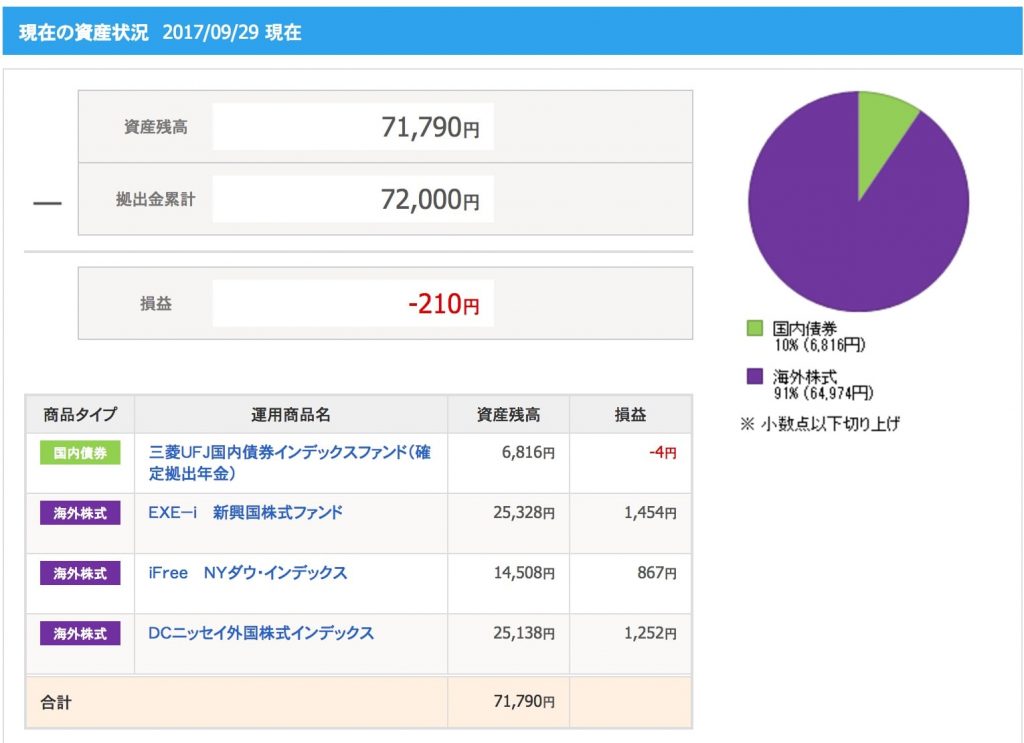Open DCニッセイ外国株式インデックス link
The image size is (1024, 743).
pyautogui.click(x=261, y=633)
